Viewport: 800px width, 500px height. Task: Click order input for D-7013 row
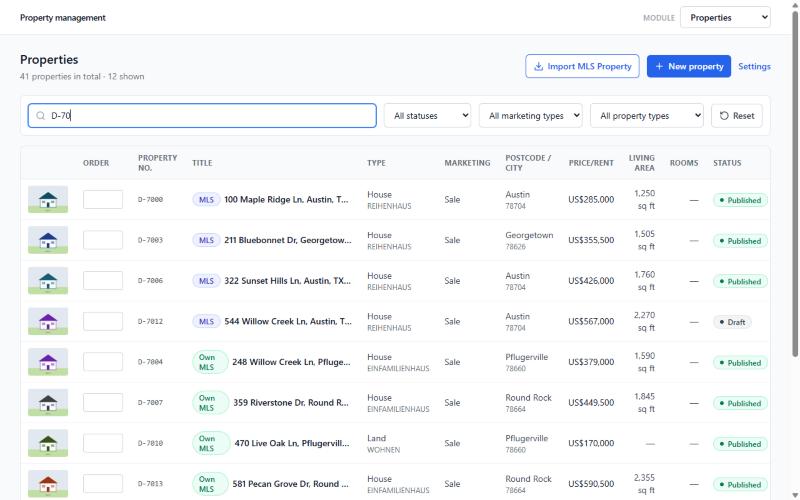click(x=103, y=484)
